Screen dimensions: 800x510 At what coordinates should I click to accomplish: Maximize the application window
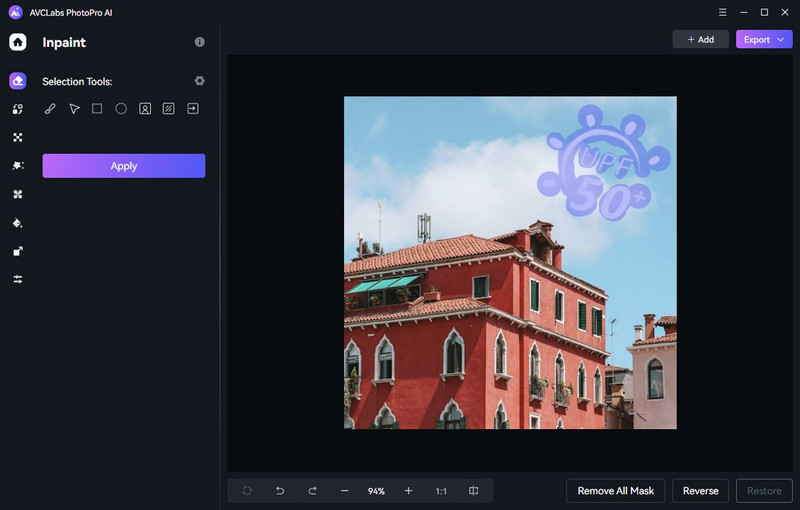click(764, 12)
